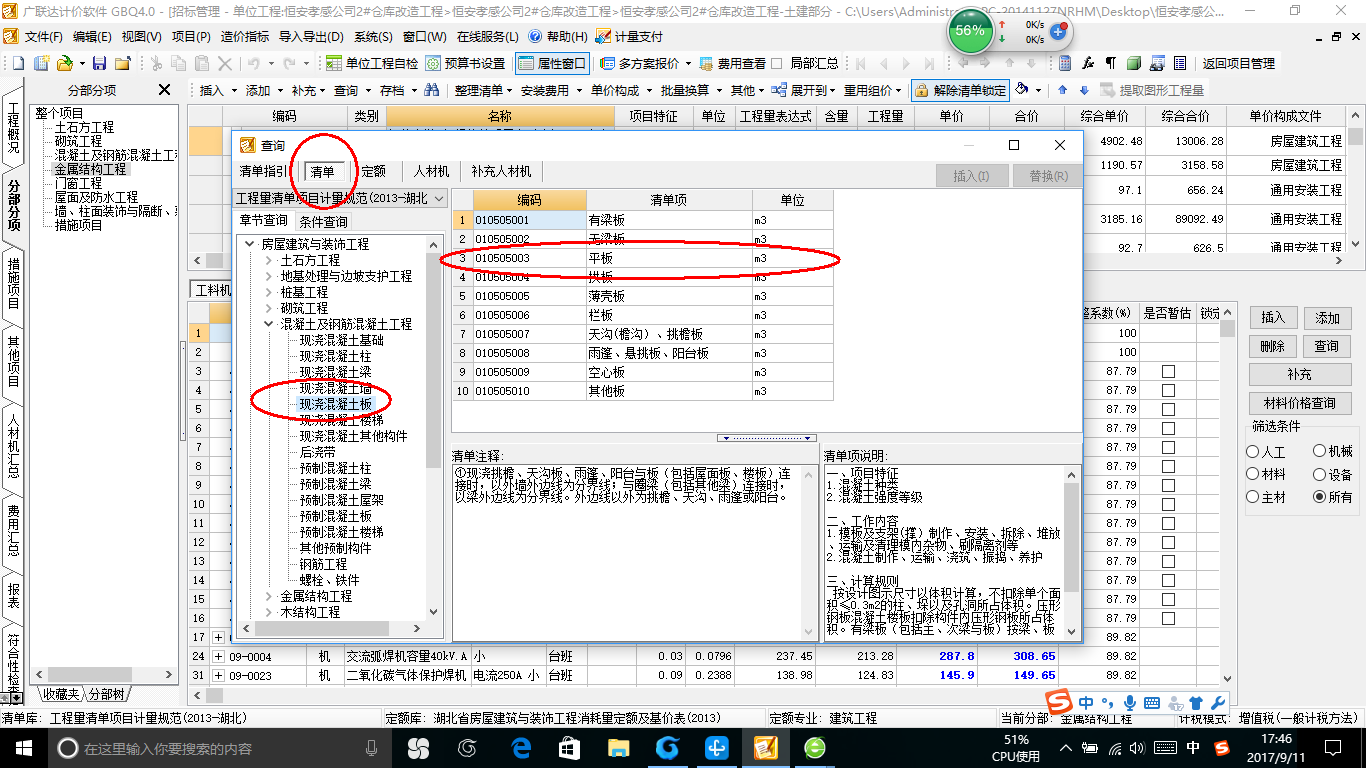This screenshot has height=768, width=1366.
Task: Switch to the 人材机 tab in query dialog
Action: (432, 171)
